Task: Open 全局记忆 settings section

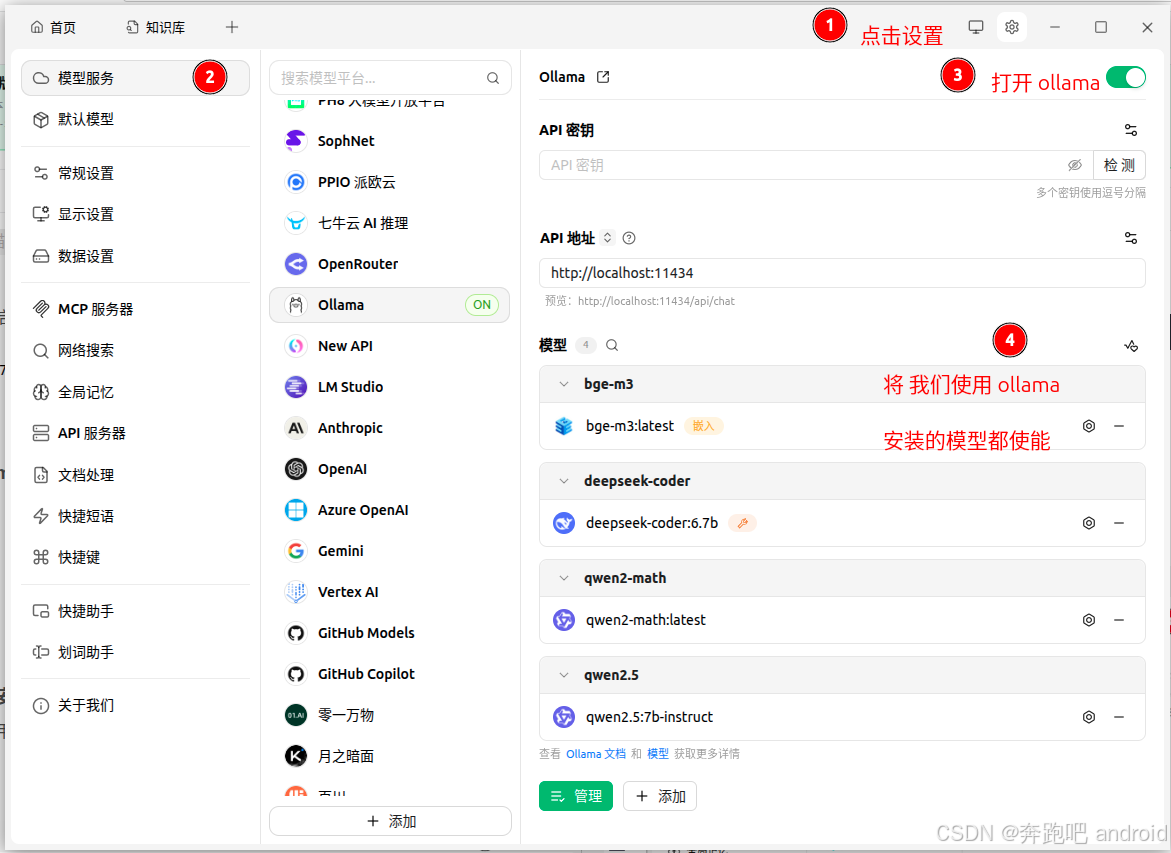Action: tap(135, 392)
